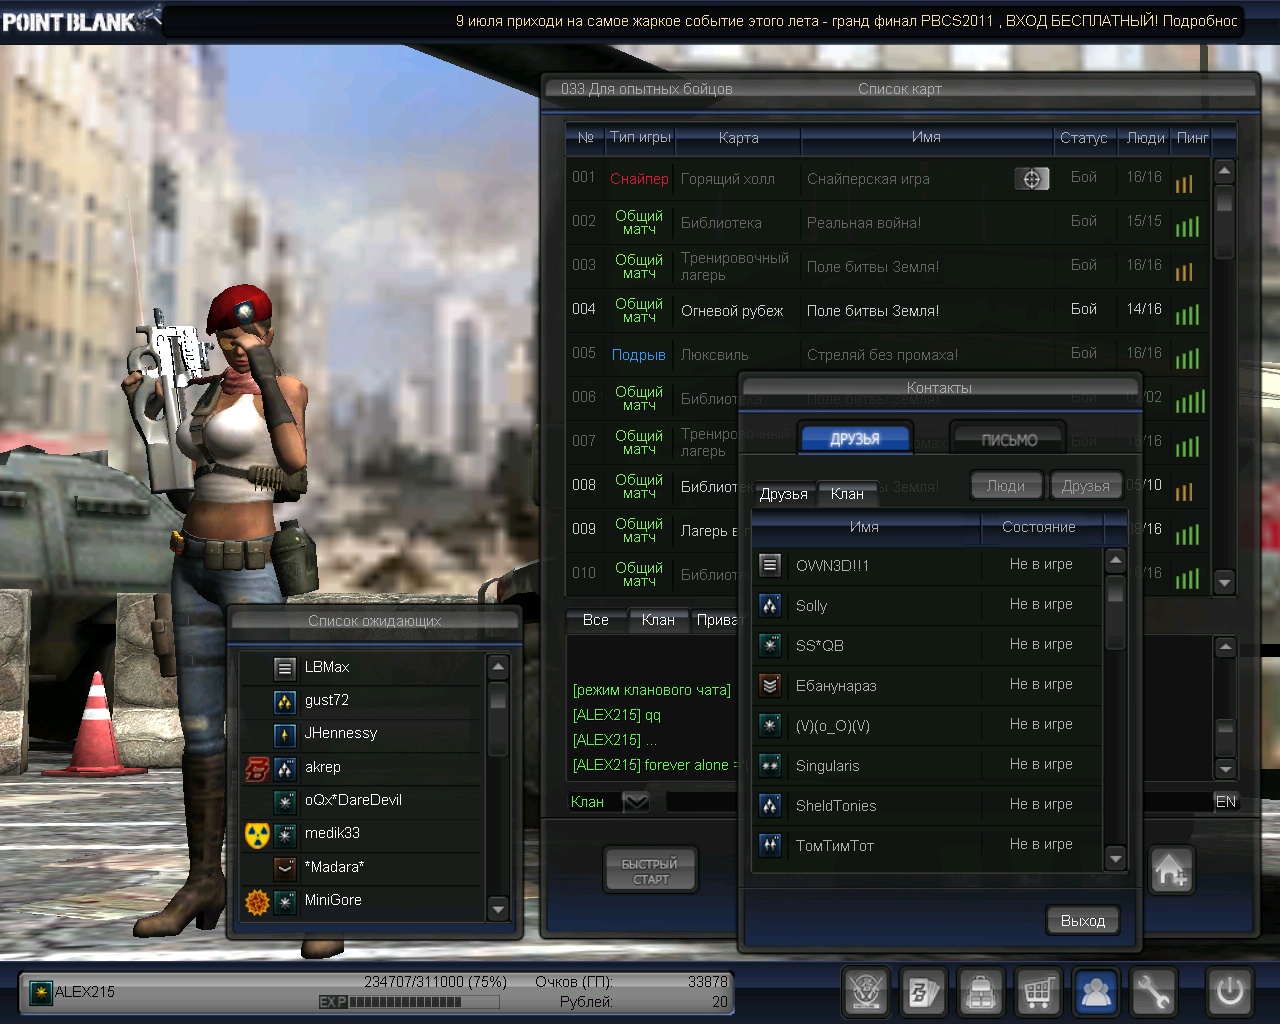Click the БЫСТРЫЙ СТАРТ button
Image resolution: width=1280 pixels, height=1024 pixels.
click(651, 871)
